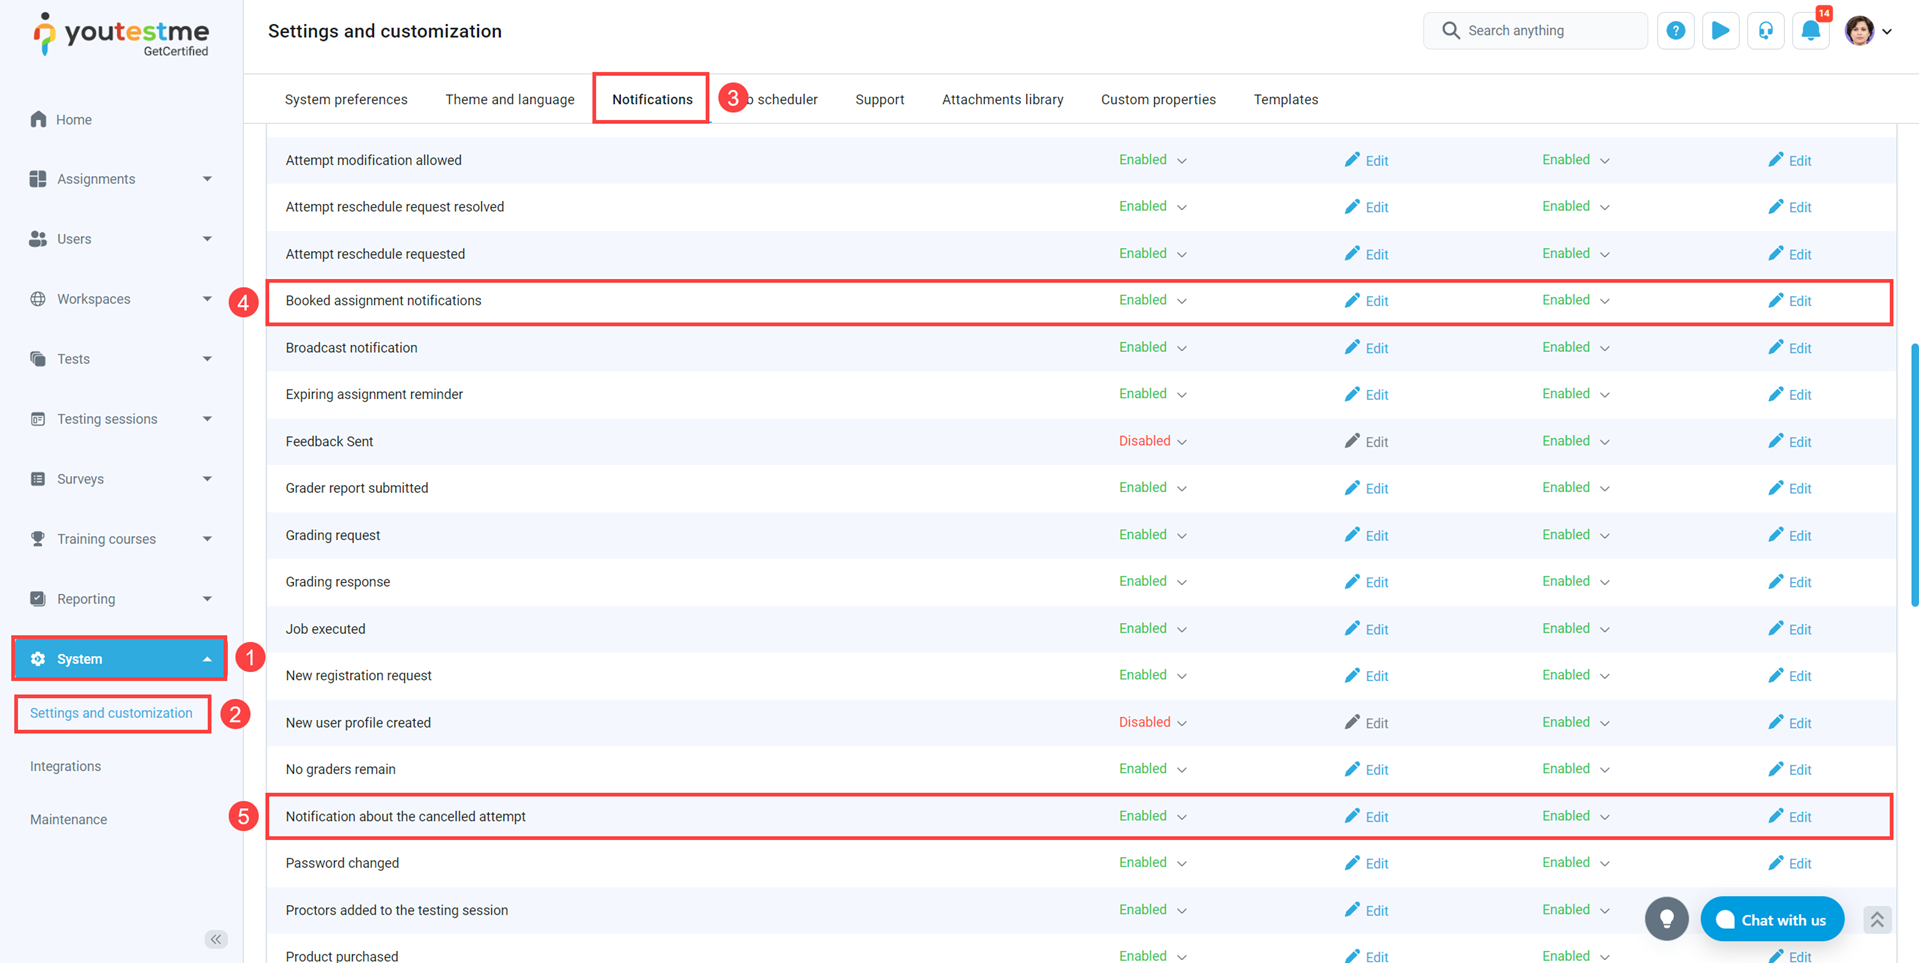Viewport: 1919px width, 963px height.
Task: Click the page vertical scrollbar
Action: 1913,470
